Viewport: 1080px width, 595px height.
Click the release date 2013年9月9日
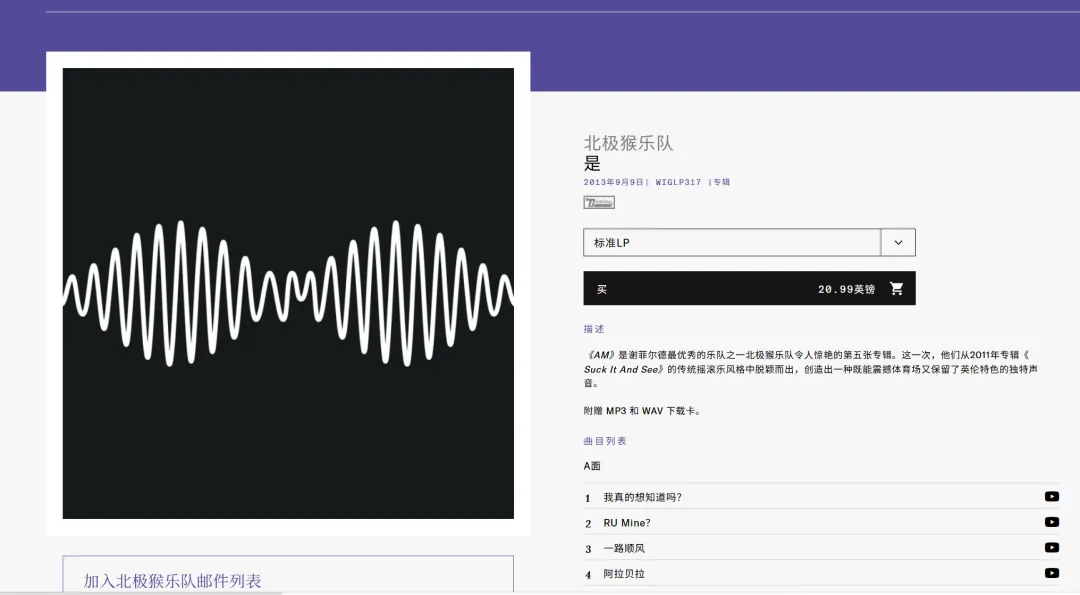pos(613,182)
